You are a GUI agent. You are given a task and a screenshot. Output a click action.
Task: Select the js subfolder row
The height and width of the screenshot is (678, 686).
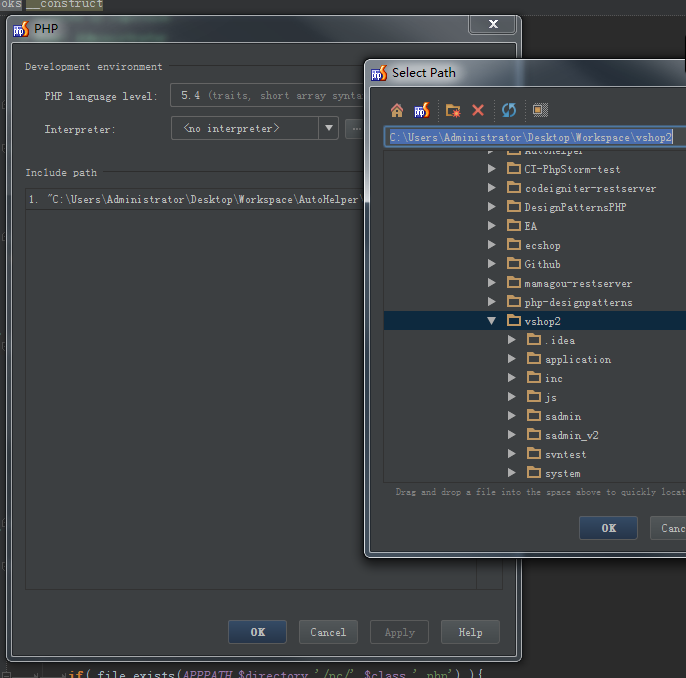535,397
